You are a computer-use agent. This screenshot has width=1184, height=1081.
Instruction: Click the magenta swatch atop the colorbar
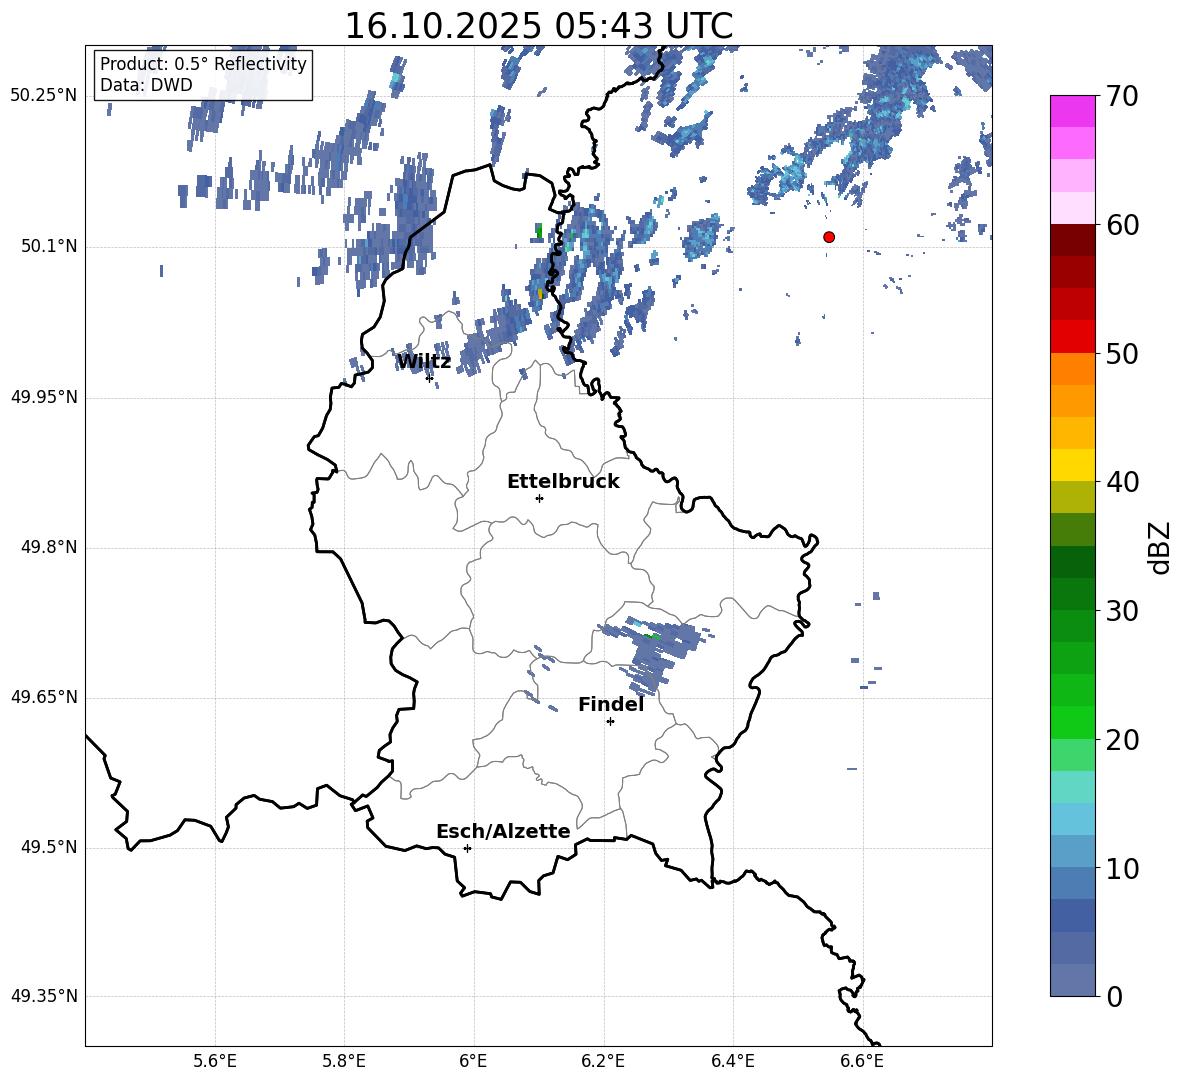[x=1072, y=111]
